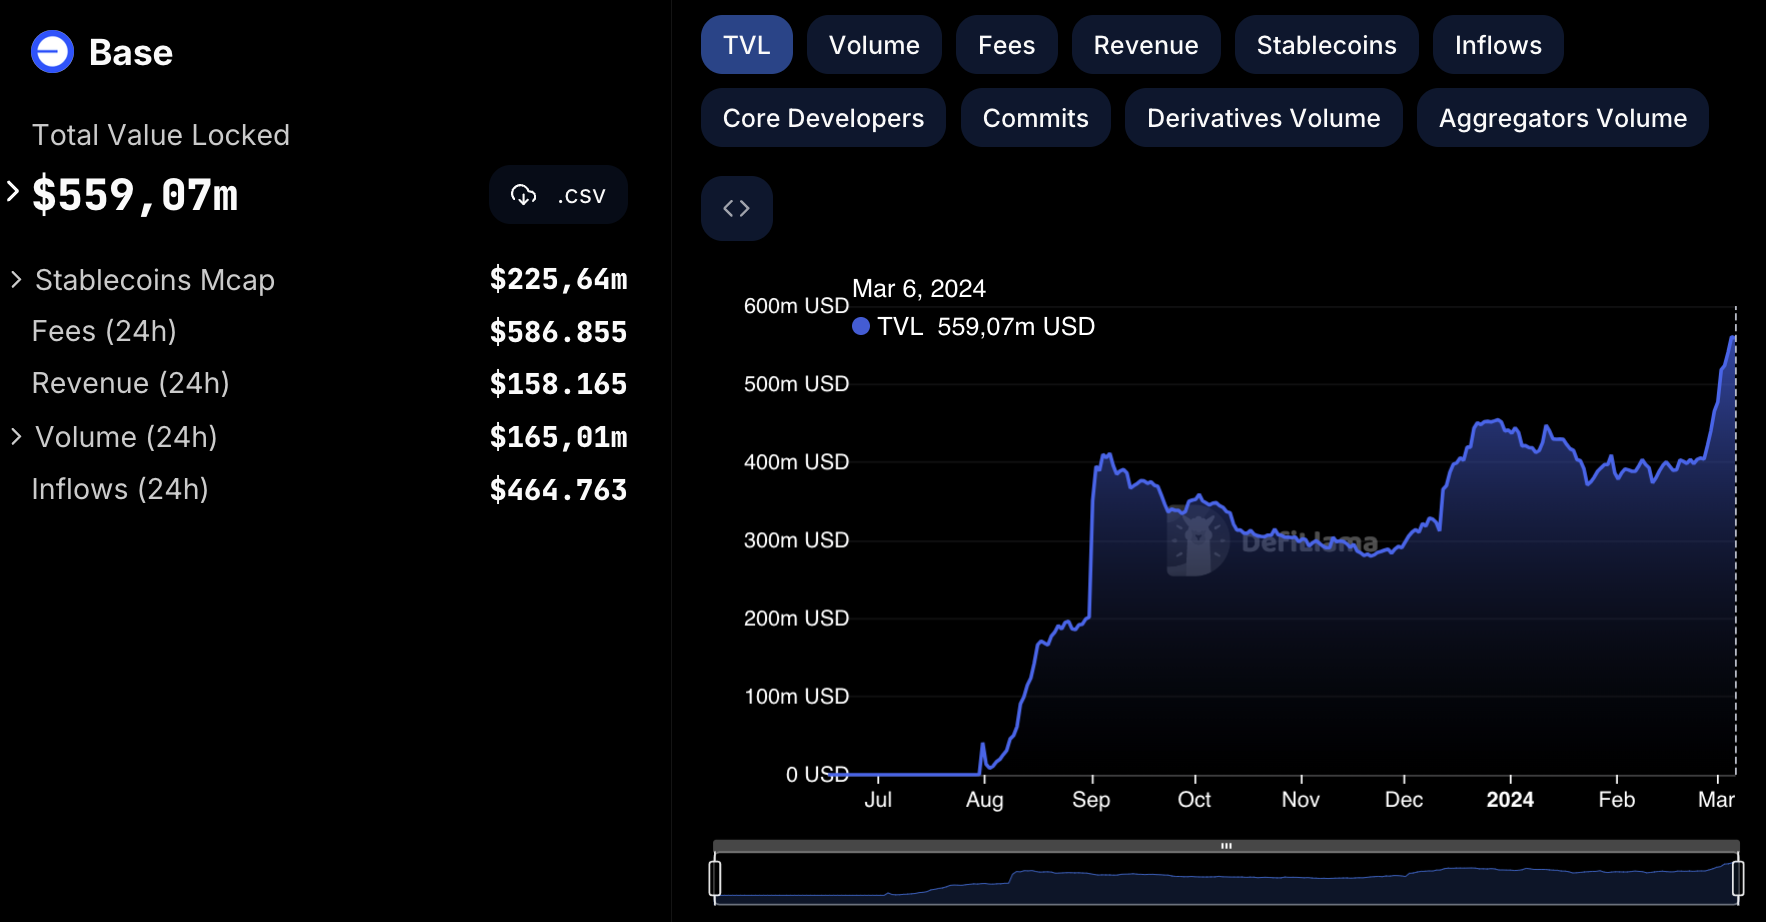
Task: Click the $586.855 fees value
Action: tap(558, 332)
